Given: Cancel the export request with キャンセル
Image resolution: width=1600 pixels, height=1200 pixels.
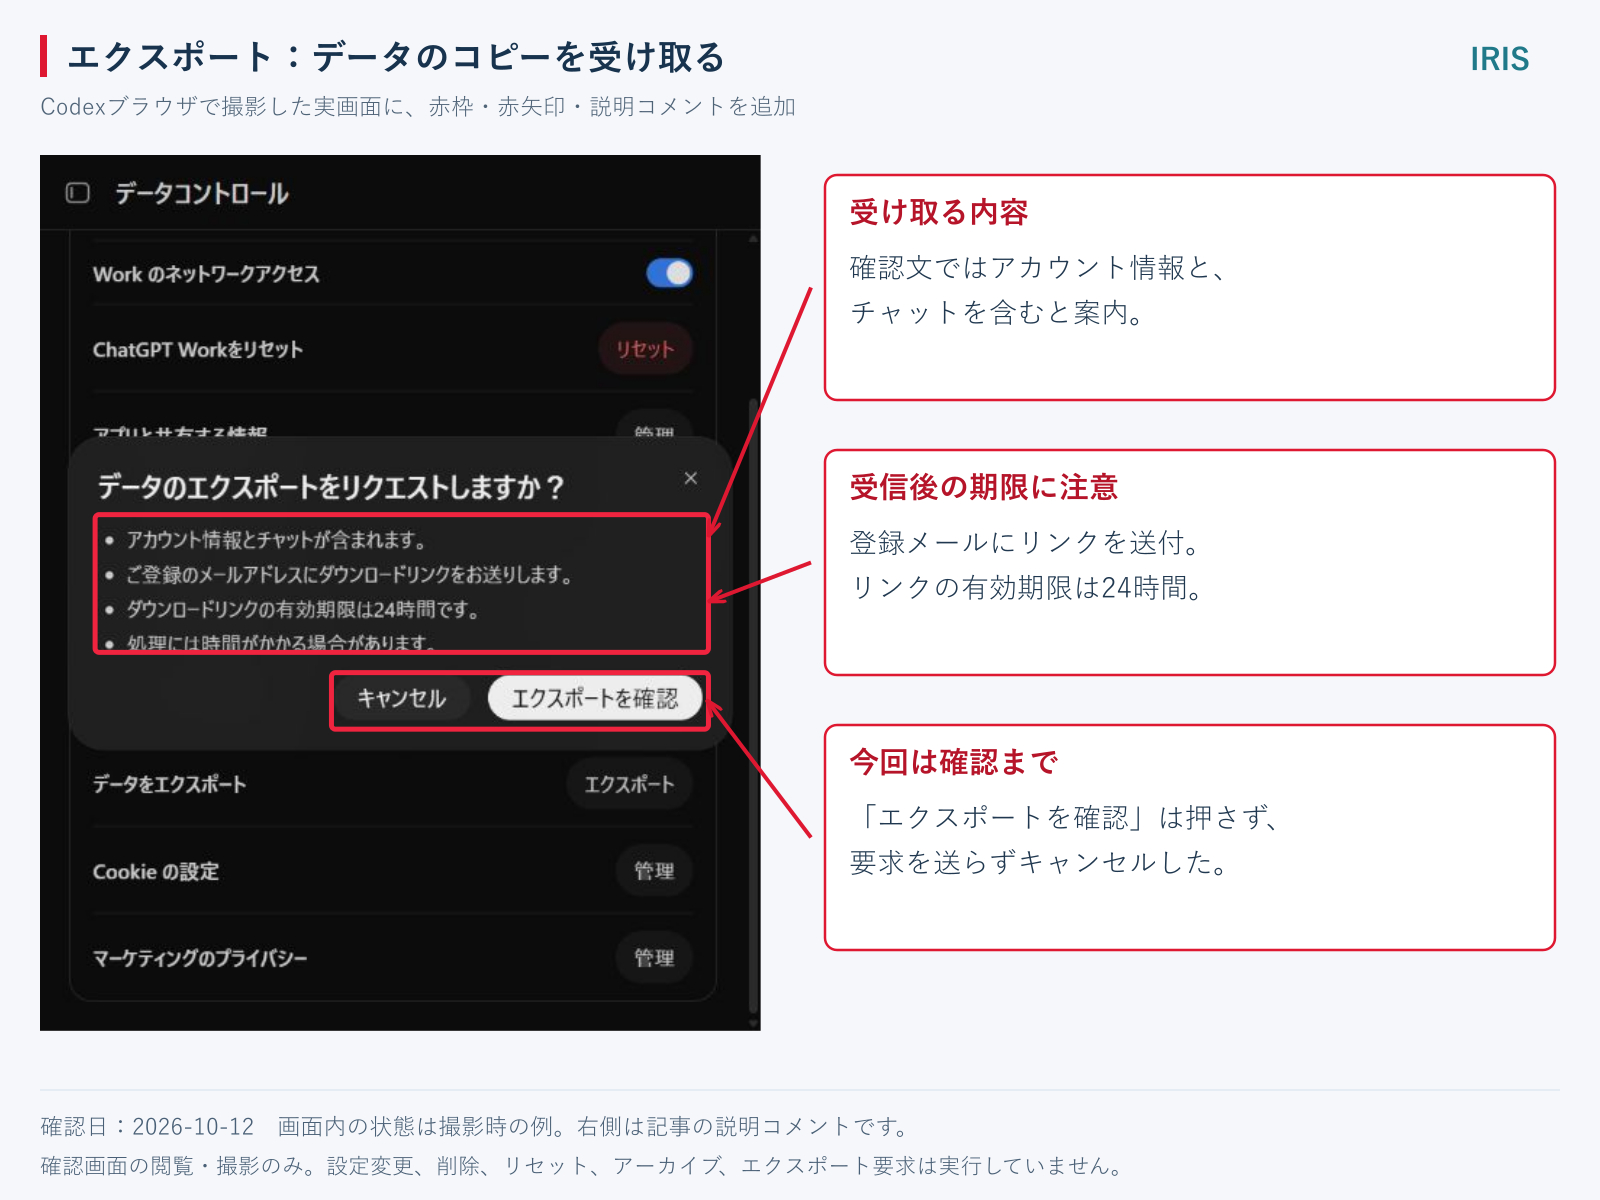Looking at the screenshot, I should [x=402, y=698].
